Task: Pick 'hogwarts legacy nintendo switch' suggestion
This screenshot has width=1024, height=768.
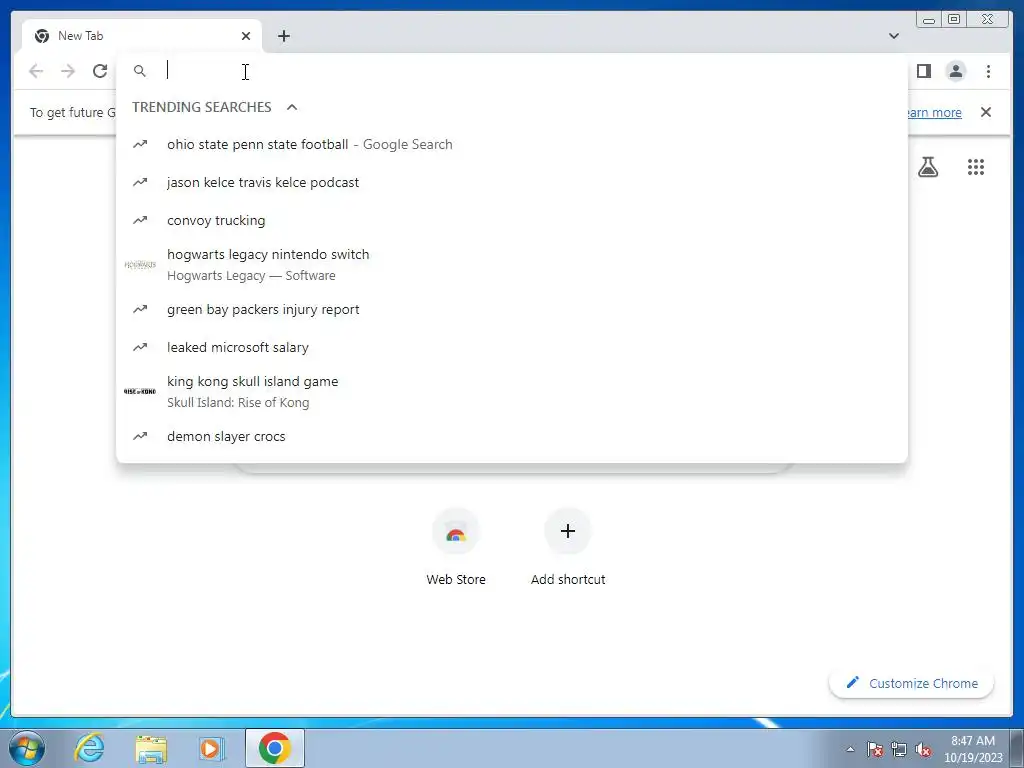Action: (x=511, y=264)
